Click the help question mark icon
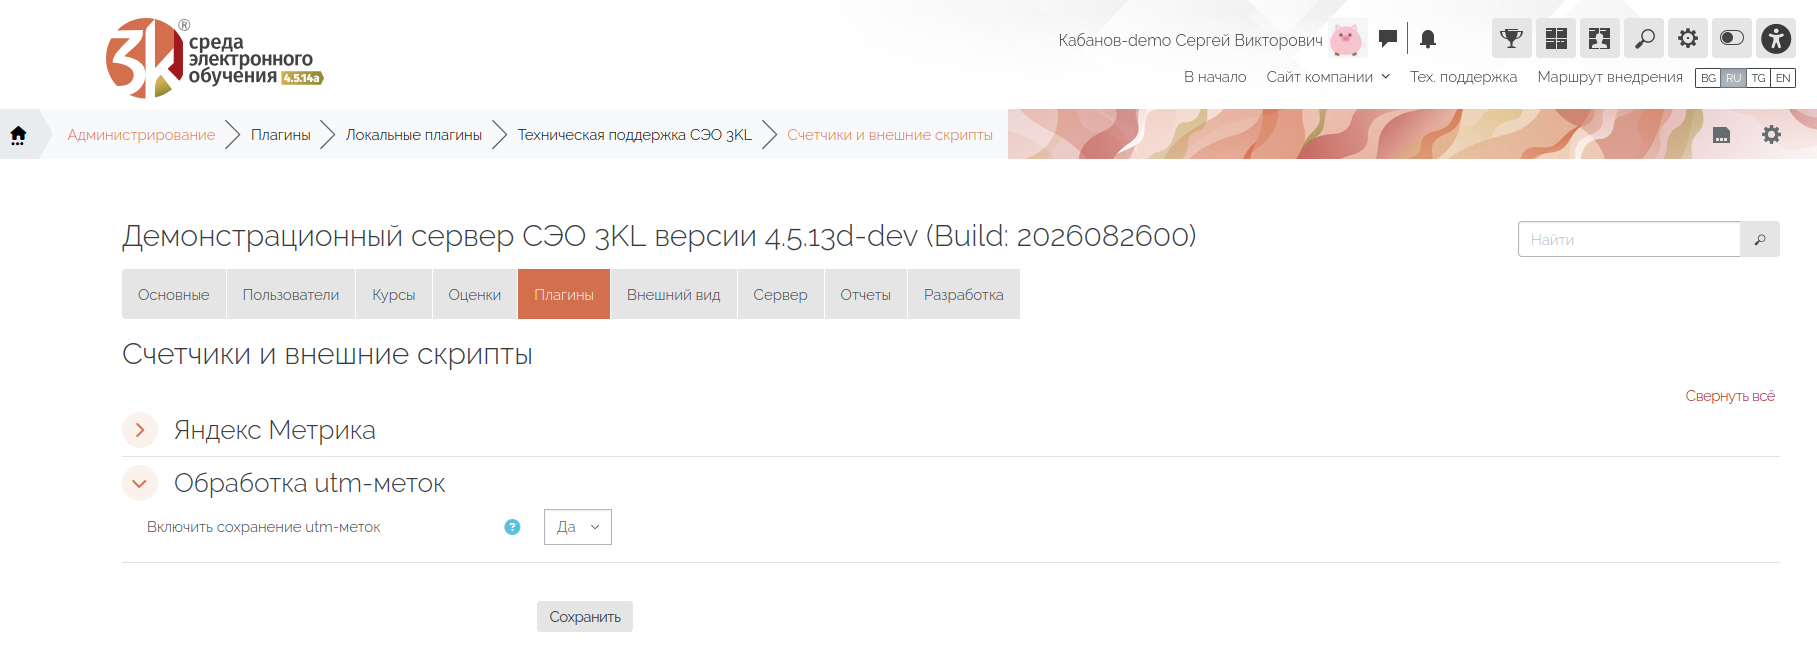This screenshot has width=1817, height=656. [x=512, y=527]
